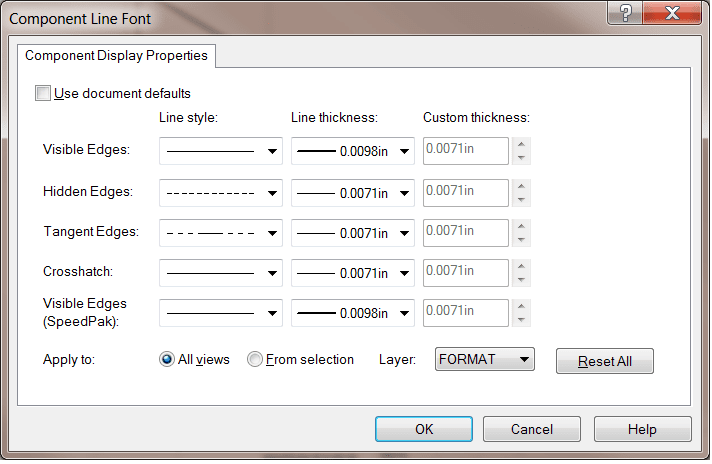This screenshot has width=712, height=464.
Task: Decrease Hidden Edges custom thickness with down arrow
Action: 521,200
